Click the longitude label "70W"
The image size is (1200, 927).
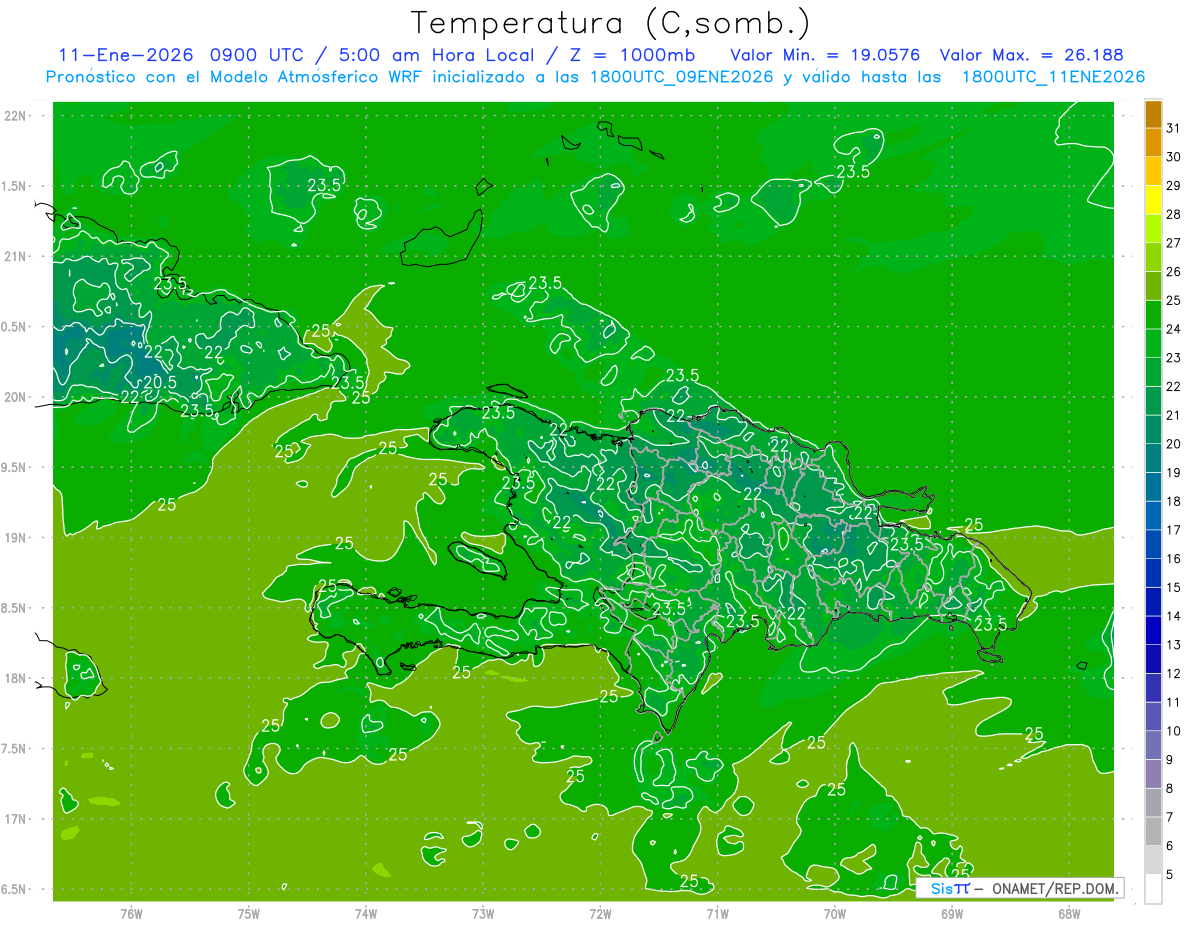pyautogui.click(x=835, y=914)
